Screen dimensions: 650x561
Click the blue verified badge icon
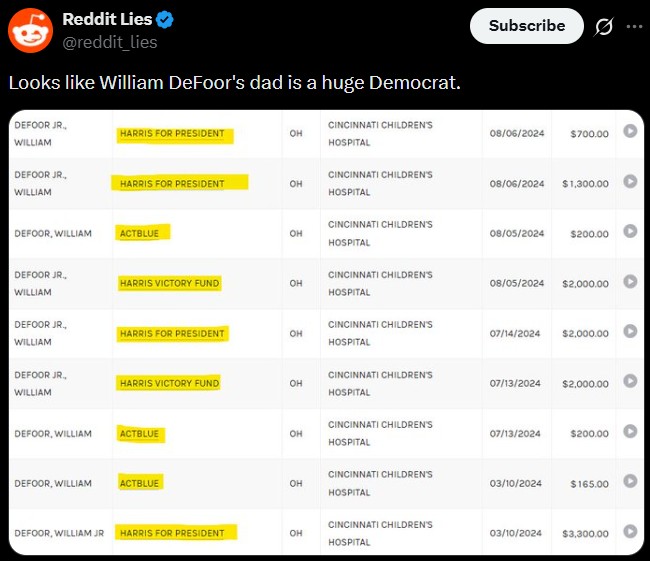[x=165, y=19]
